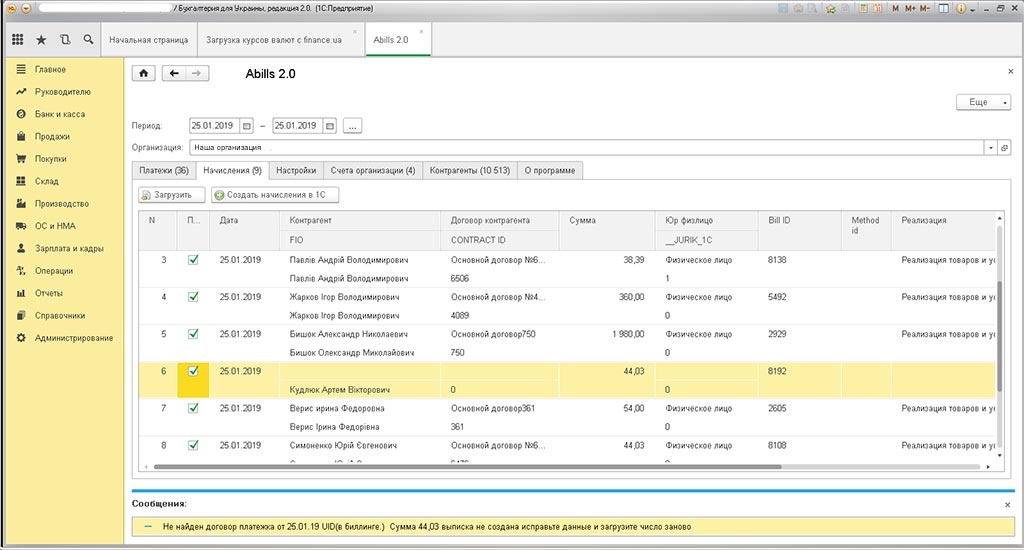This screenshot has height=550, width=1024.
Task: Toggle checkbox in highlighted row 6
Action: (x=193, y=371)
